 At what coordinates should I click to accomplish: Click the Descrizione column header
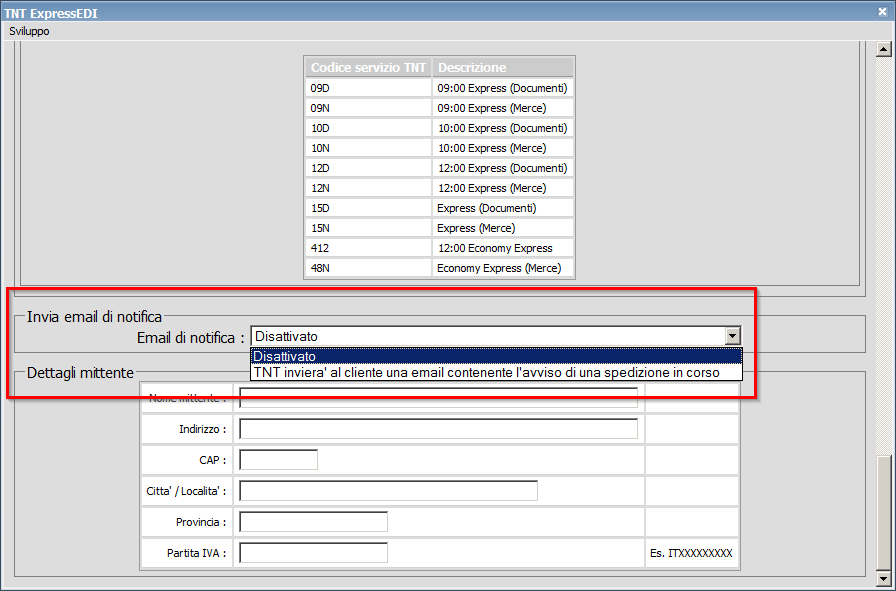[503, 67]
